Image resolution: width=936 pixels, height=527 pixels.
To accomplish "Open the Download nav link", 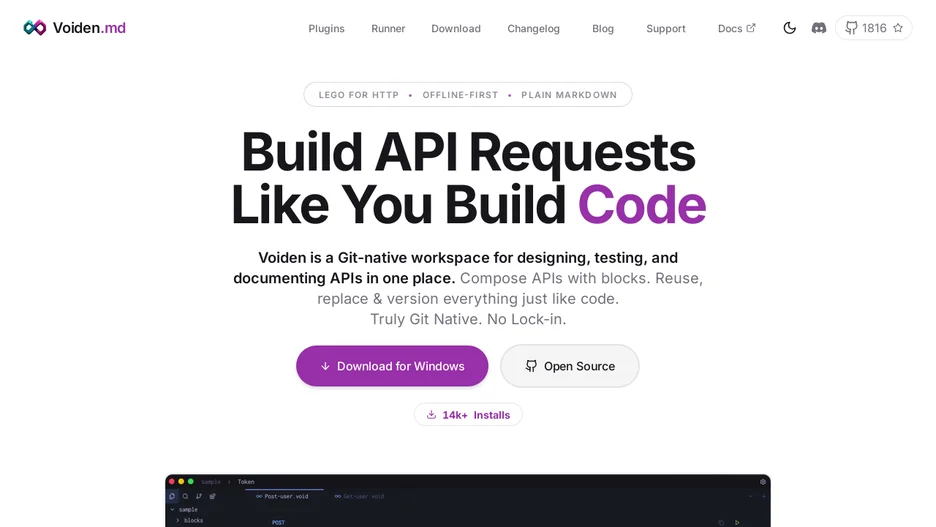I will click(456, 29).
